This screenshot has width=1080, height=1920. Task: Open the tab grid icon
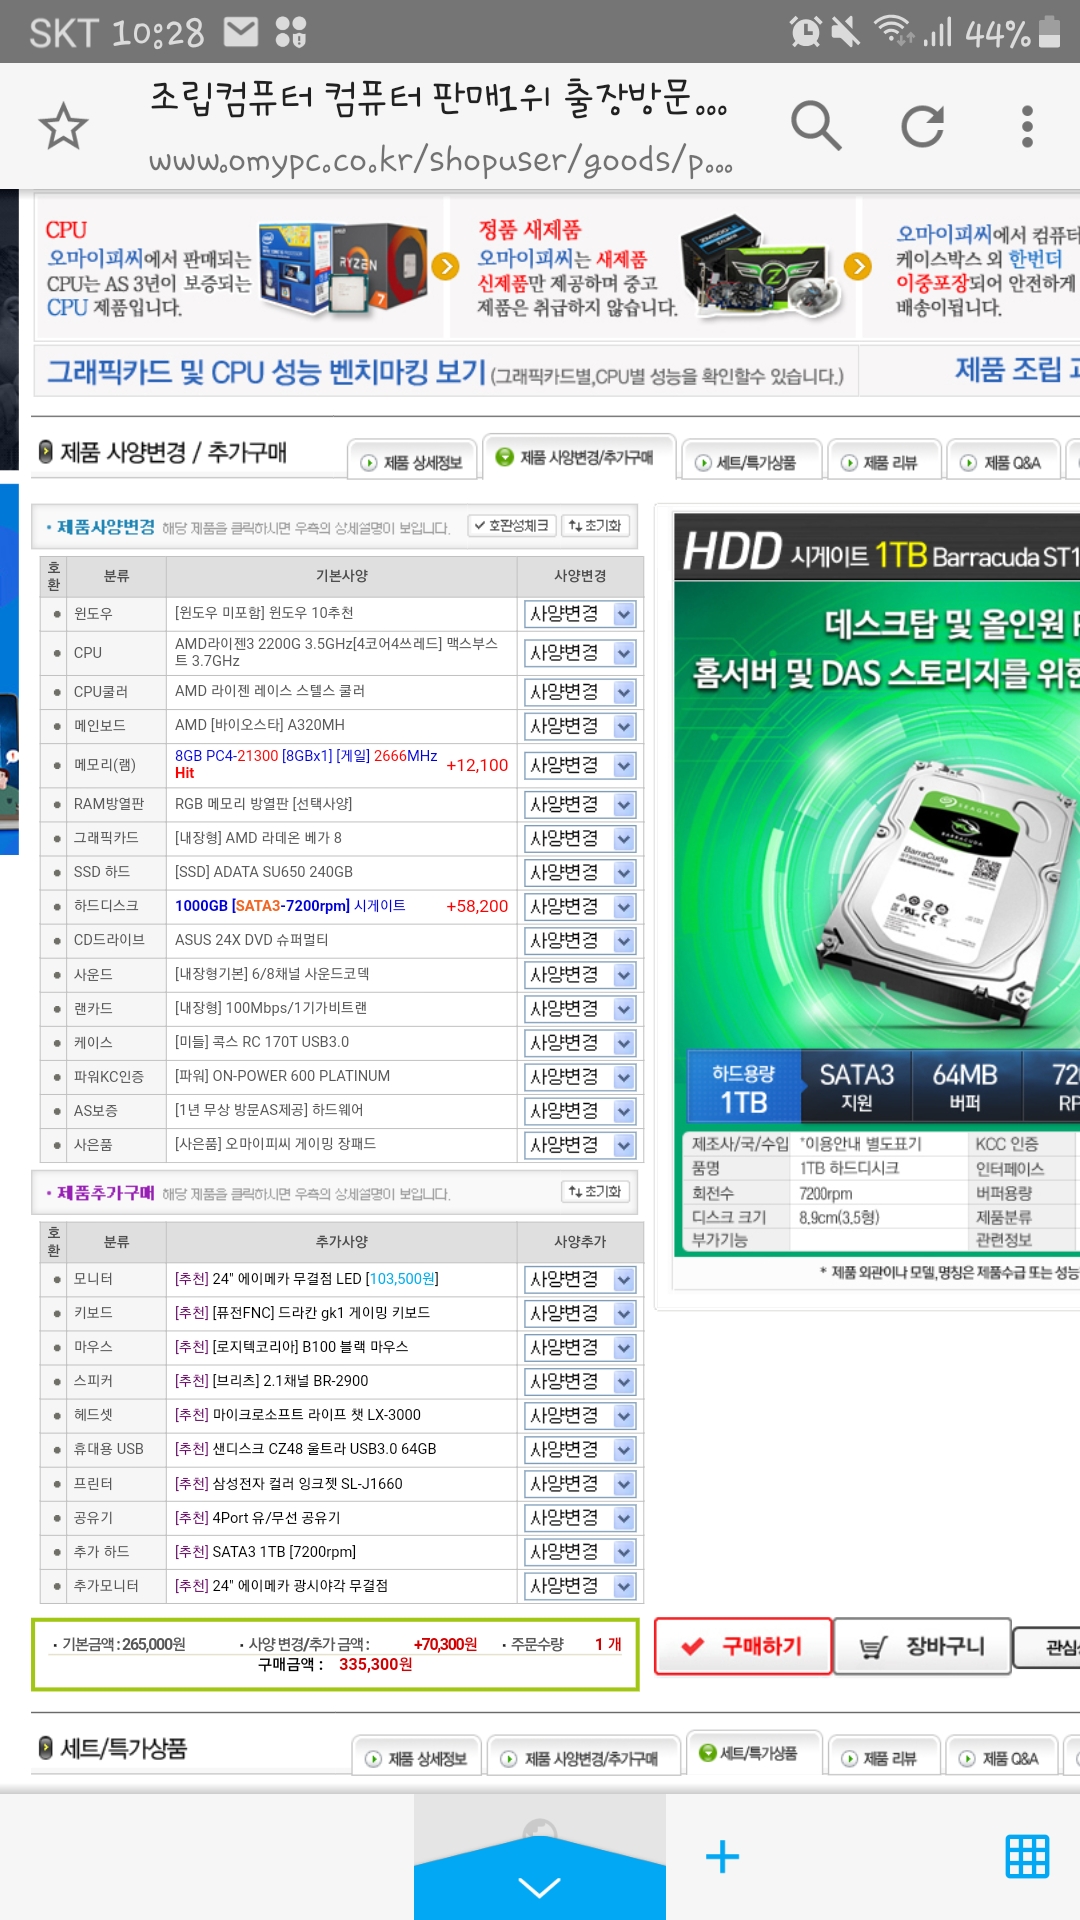pyautogui.click(x=1027, y=1857)
